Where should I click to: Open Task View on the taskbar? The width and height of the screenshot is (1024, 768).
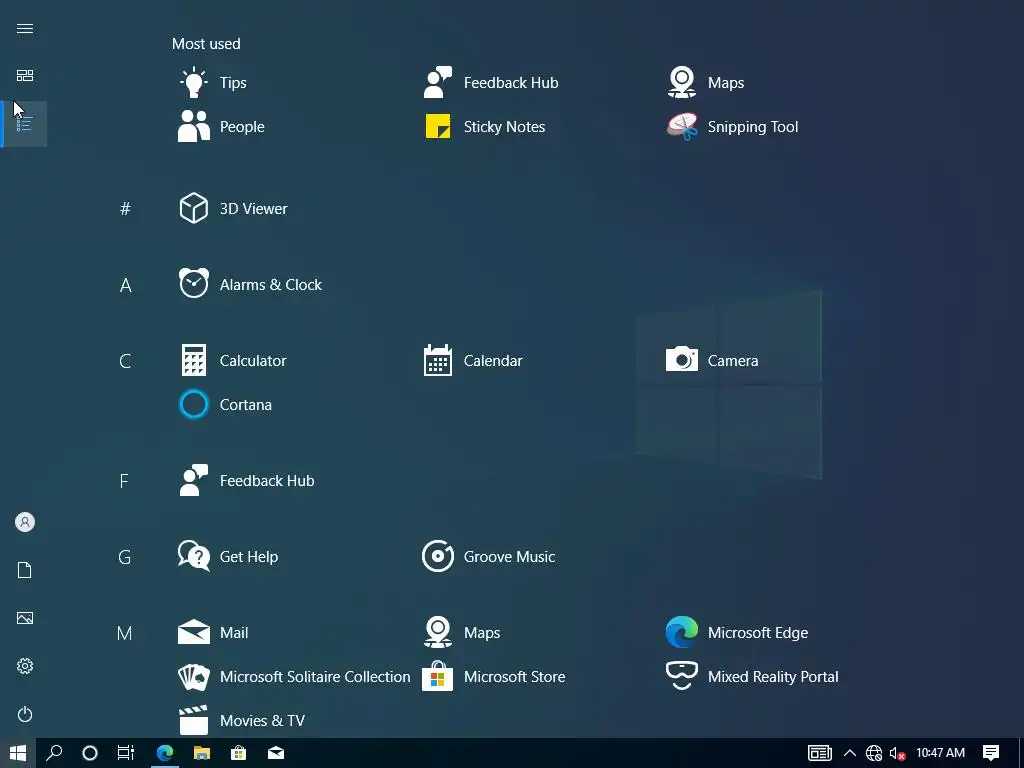pyautogui.click(x=126, y=753)
